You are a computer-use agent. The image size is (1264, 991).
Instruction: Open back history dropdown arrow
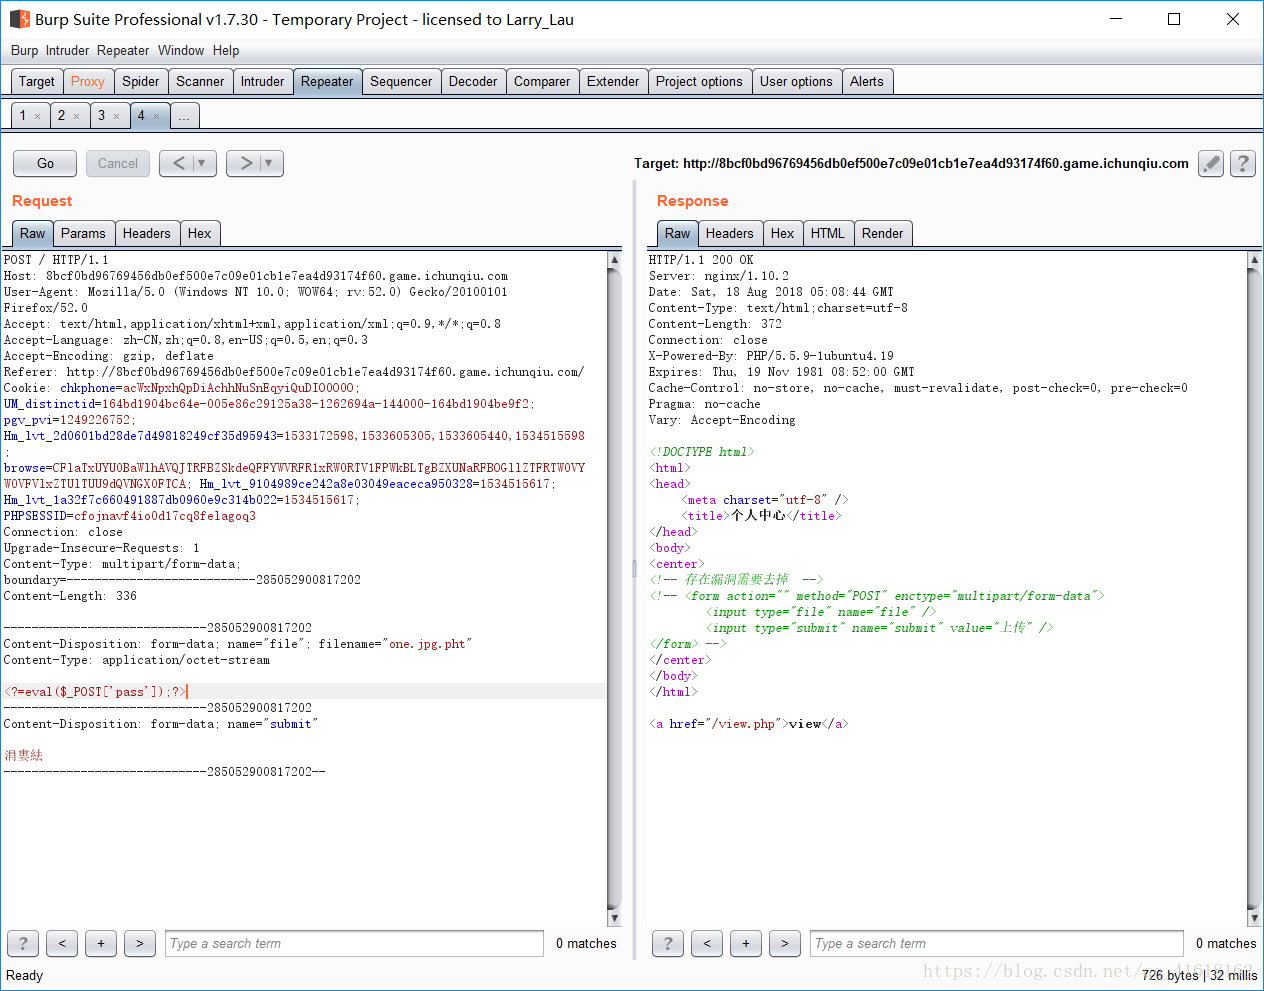pyautogui.click(x=203, y=163)
